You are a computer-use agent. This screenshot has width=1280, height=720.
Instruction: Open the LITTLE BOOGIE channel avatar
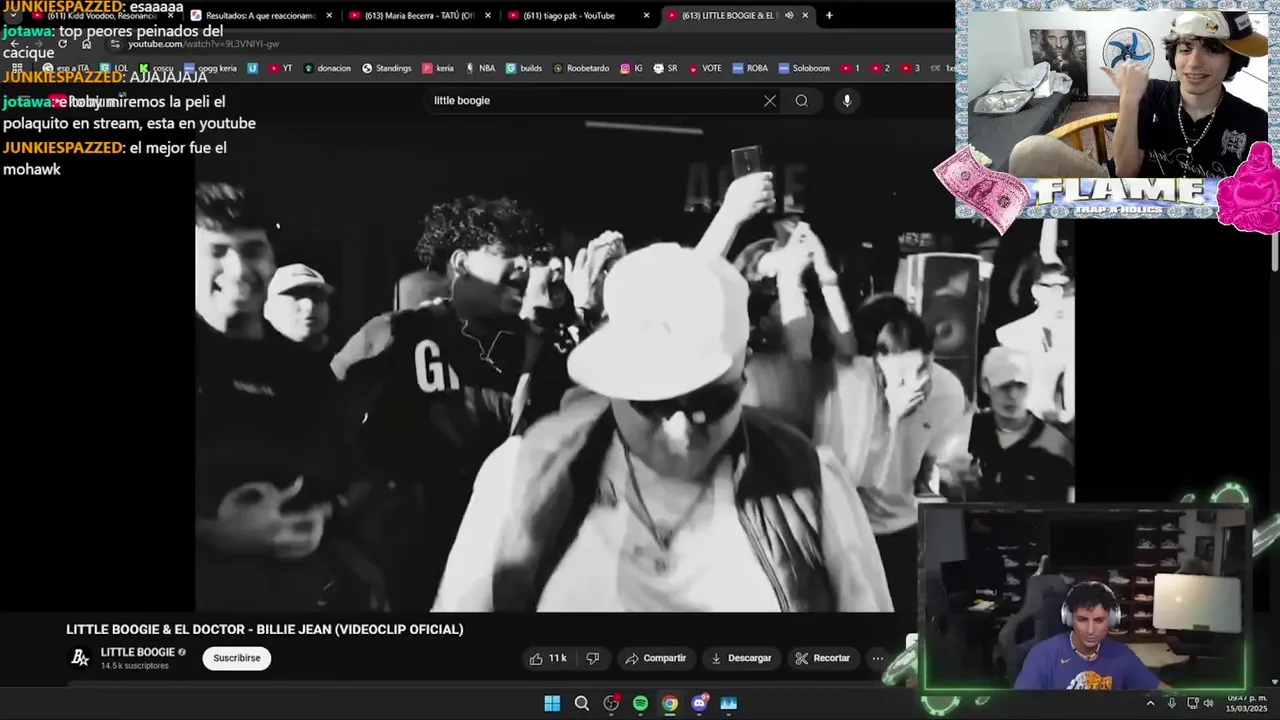80,658
